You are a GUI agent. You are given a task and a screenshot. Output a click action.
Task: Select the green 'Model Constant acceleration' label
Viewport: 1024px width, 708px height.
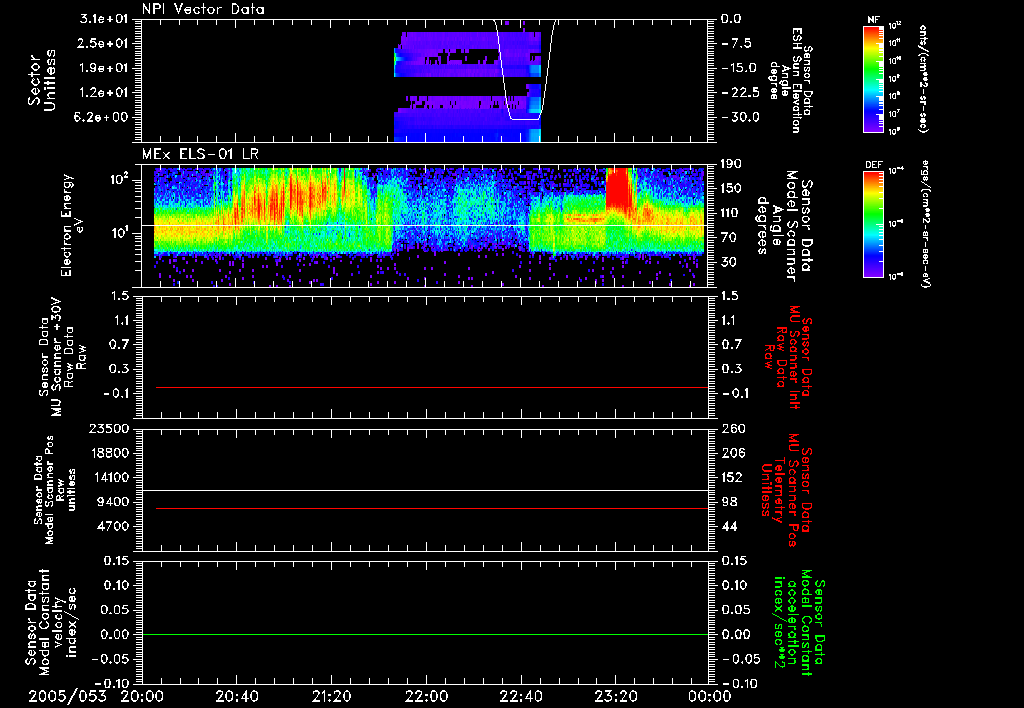pos(799,622)
